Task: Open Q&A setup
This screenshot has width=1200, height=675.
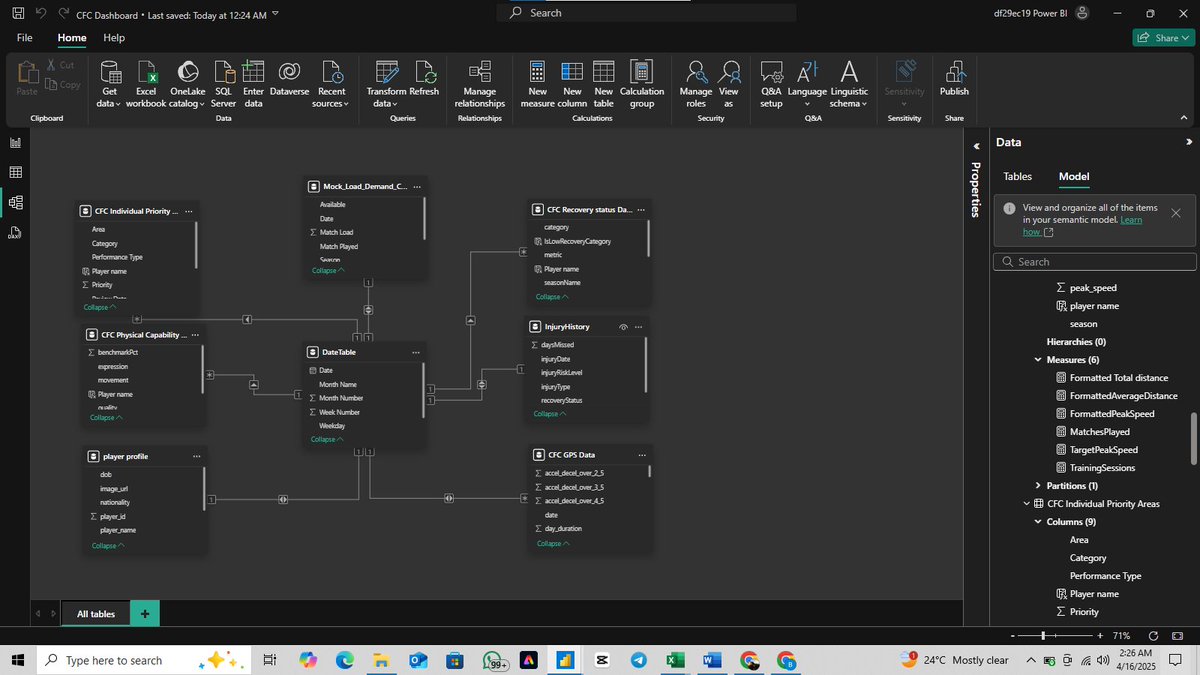Action: (x=771, y=82)
